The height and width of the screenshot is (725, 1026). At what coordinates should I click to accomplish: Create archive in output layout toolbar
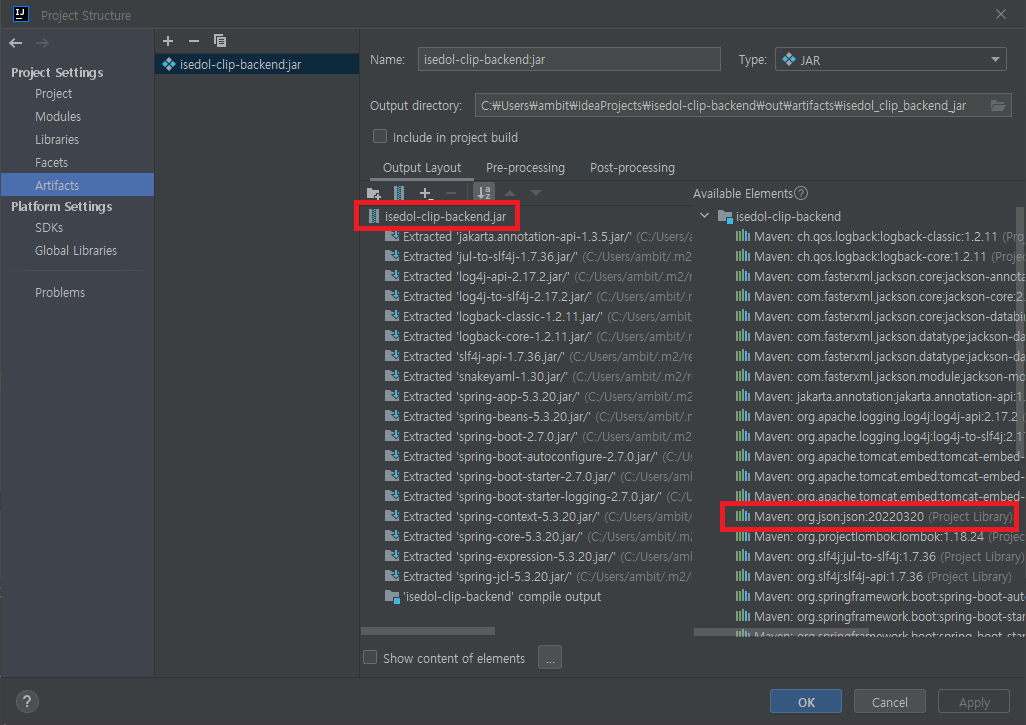click(x=398, y=194)
